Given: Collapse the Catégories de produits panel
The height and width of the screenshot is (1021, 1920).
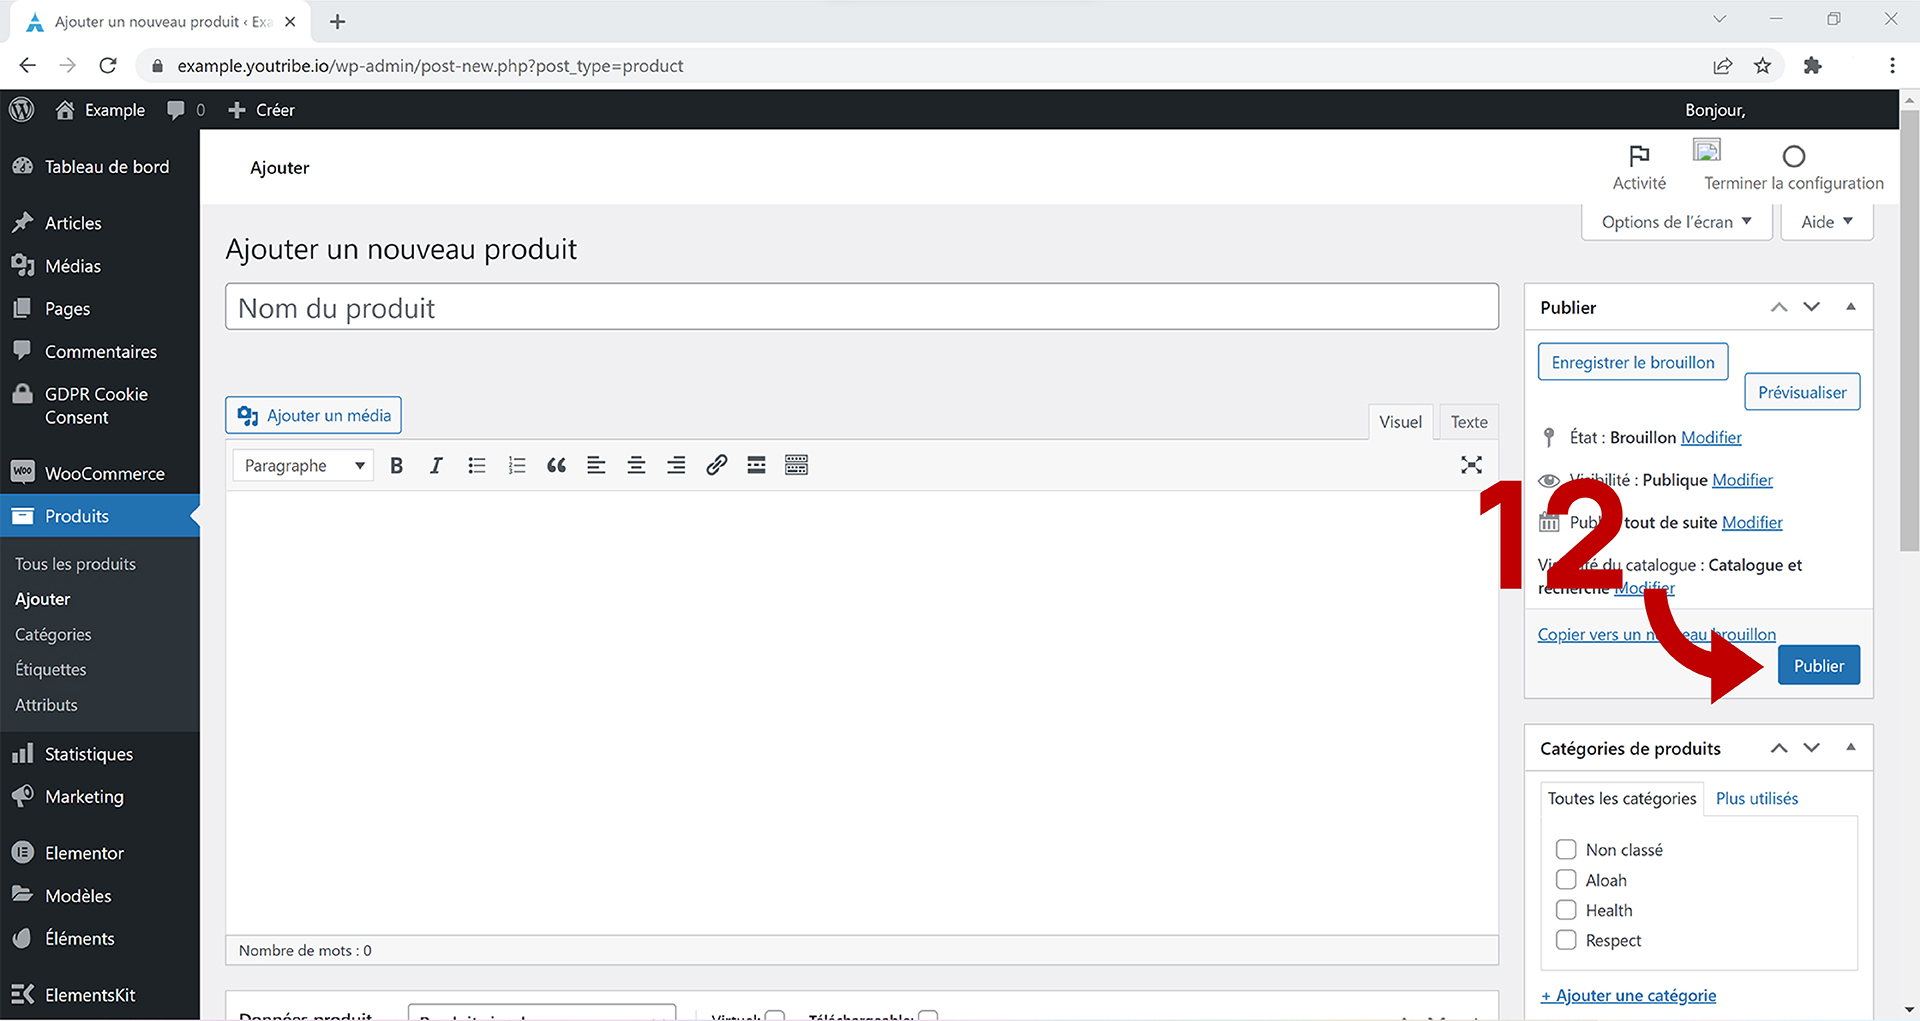Looking at the screenshot, I should 1850,748.
